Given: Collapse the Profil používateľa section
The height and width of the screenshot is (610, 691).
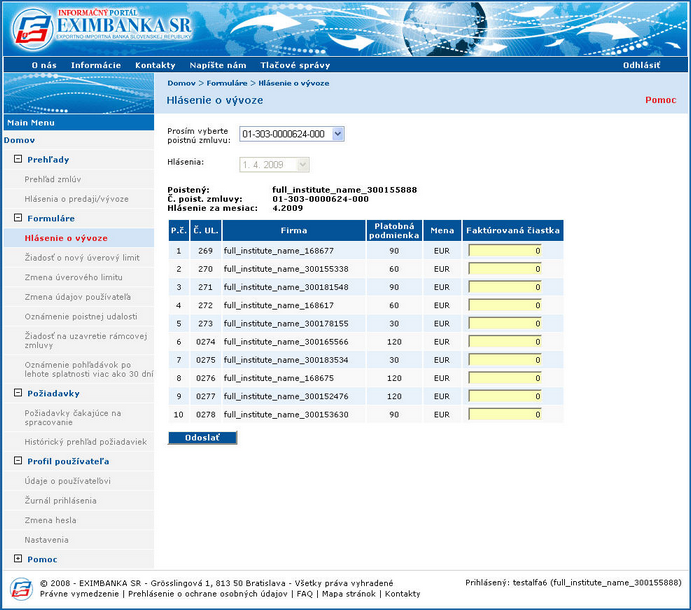Looking at the screenshot, I should [18, 461].
